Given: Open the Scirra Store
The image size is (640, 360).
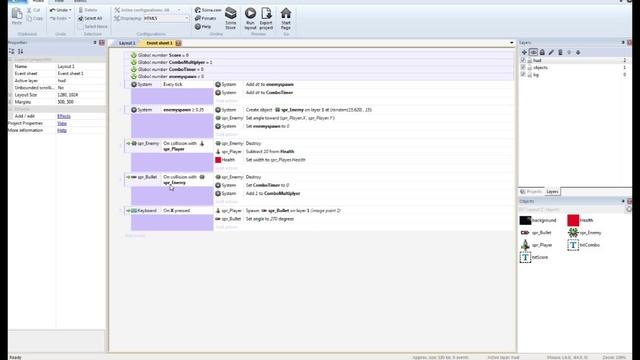Looking at the screenshot, I should coord(231,18).
